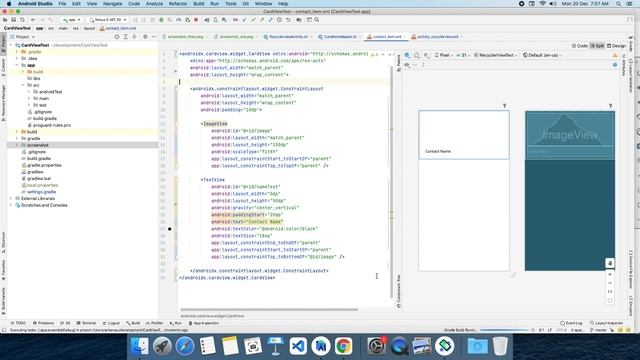
Task: Click the VCS history clock icon
Action: 279,20
